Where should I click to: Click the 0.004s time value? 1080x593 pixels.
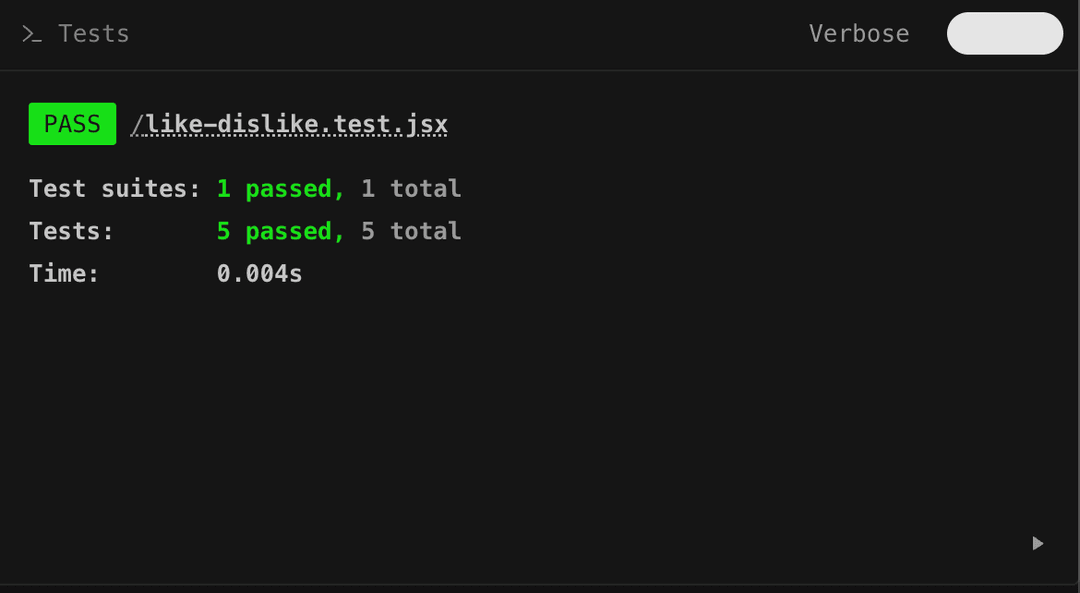point(260,273)
